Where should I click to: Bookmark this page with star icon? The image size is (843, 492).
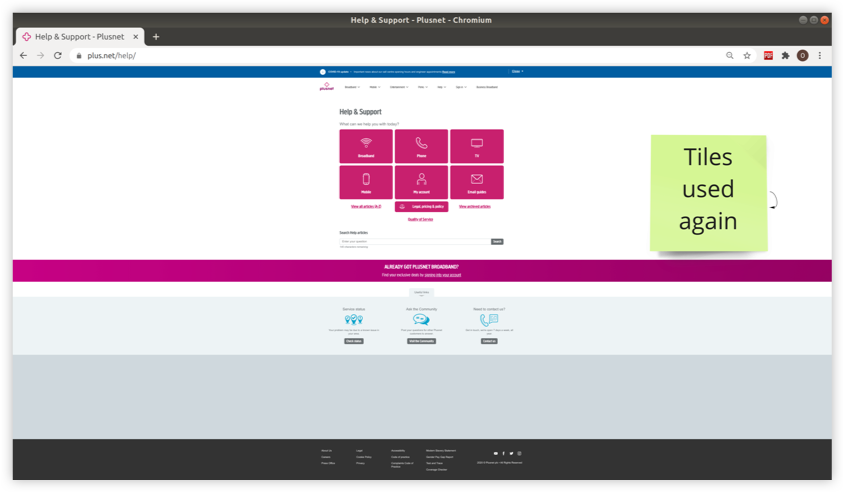(x=747, y=56)
